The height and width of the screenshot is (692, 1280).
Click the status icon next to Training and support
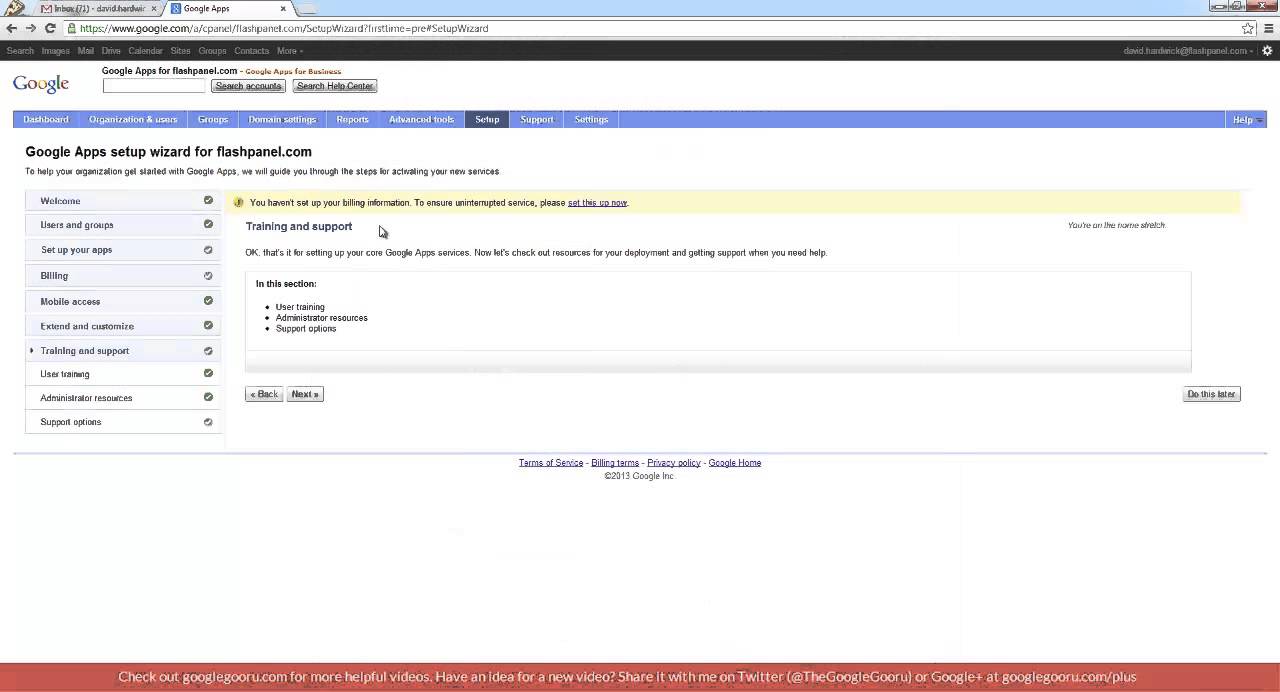pos(208,351)
